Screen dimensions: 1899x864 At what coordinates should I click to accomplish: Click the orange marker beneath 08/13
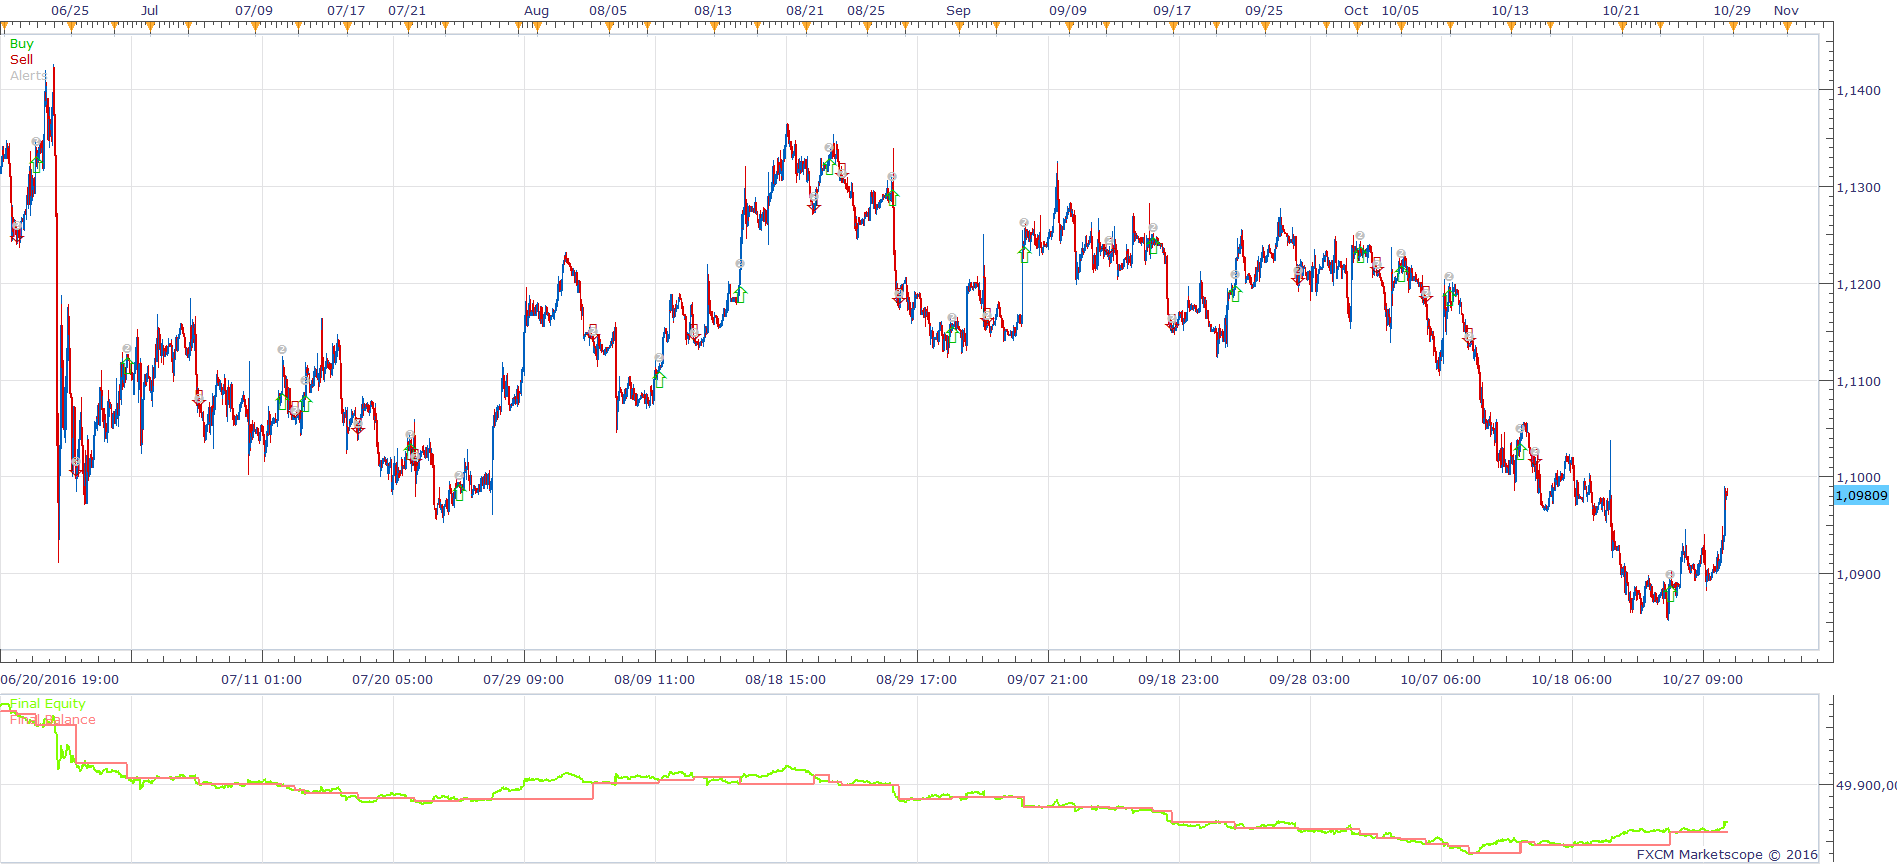coord(713,27)
